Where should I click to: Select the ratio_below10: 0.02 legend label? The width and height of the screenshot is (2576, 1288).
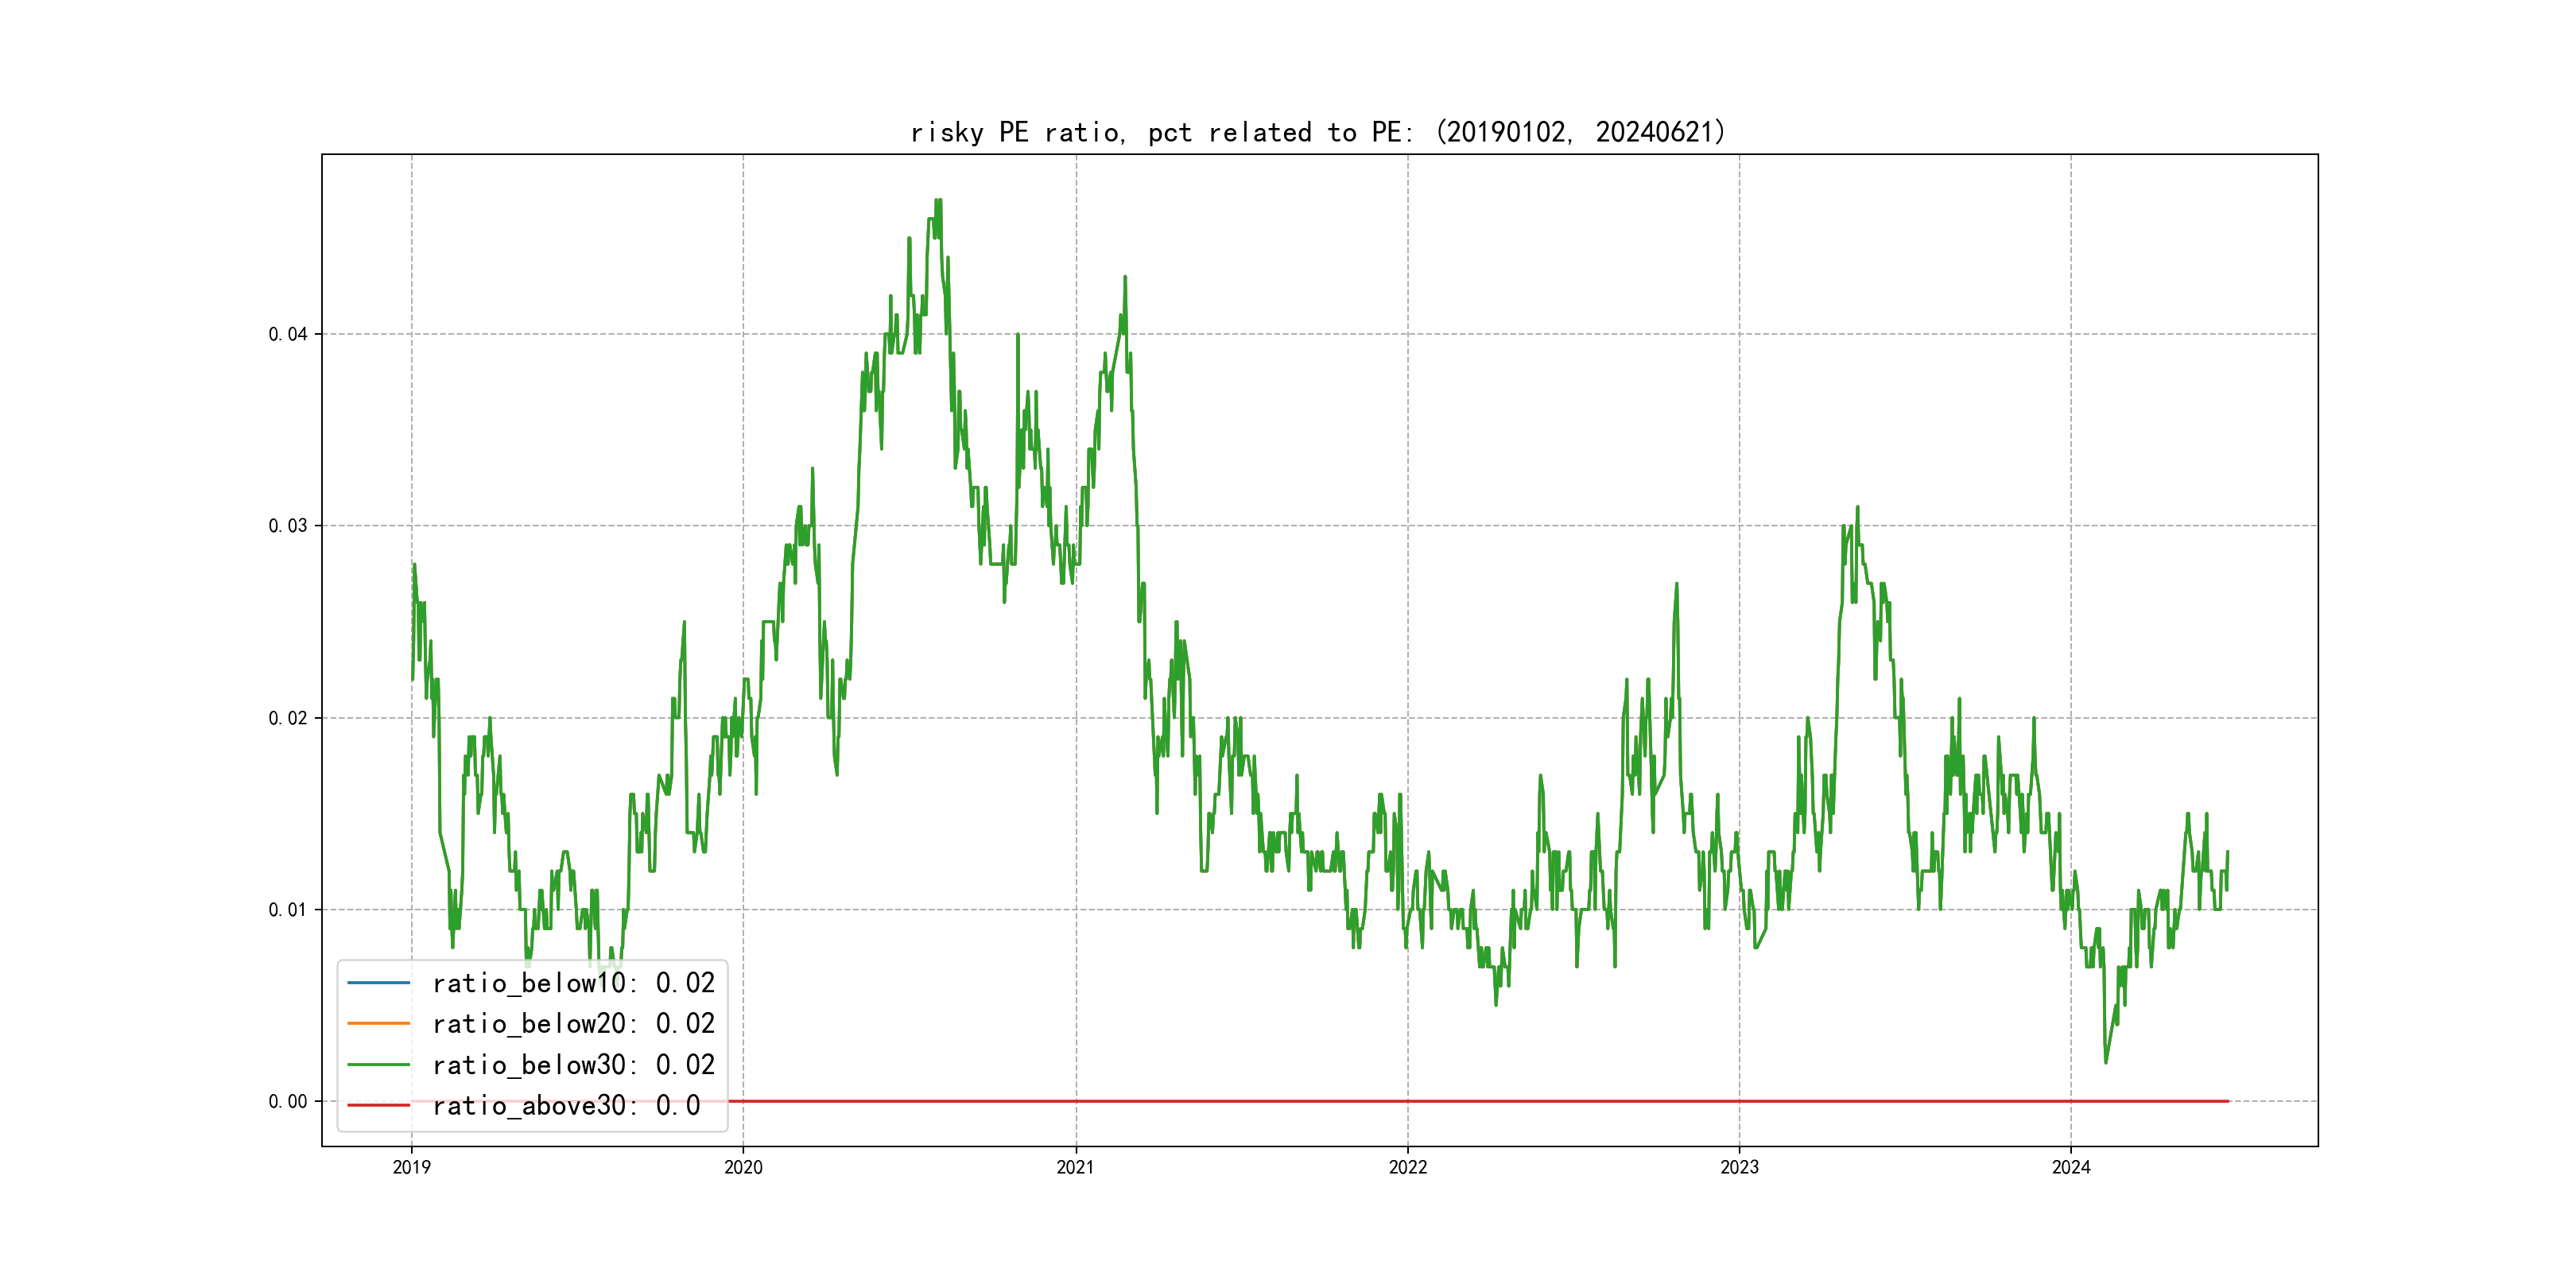coord(573,983)
